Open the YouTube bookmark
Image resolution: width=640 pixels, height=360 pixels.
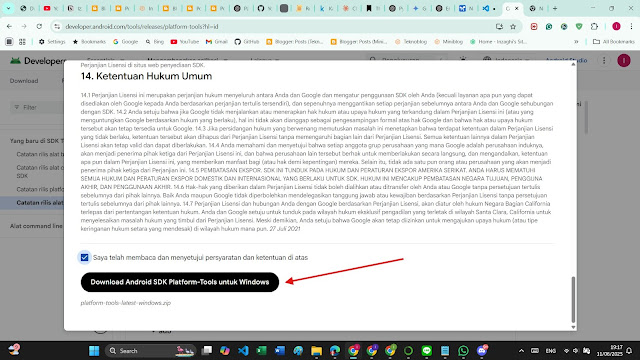pyautogui.click(x=185, y=42)
